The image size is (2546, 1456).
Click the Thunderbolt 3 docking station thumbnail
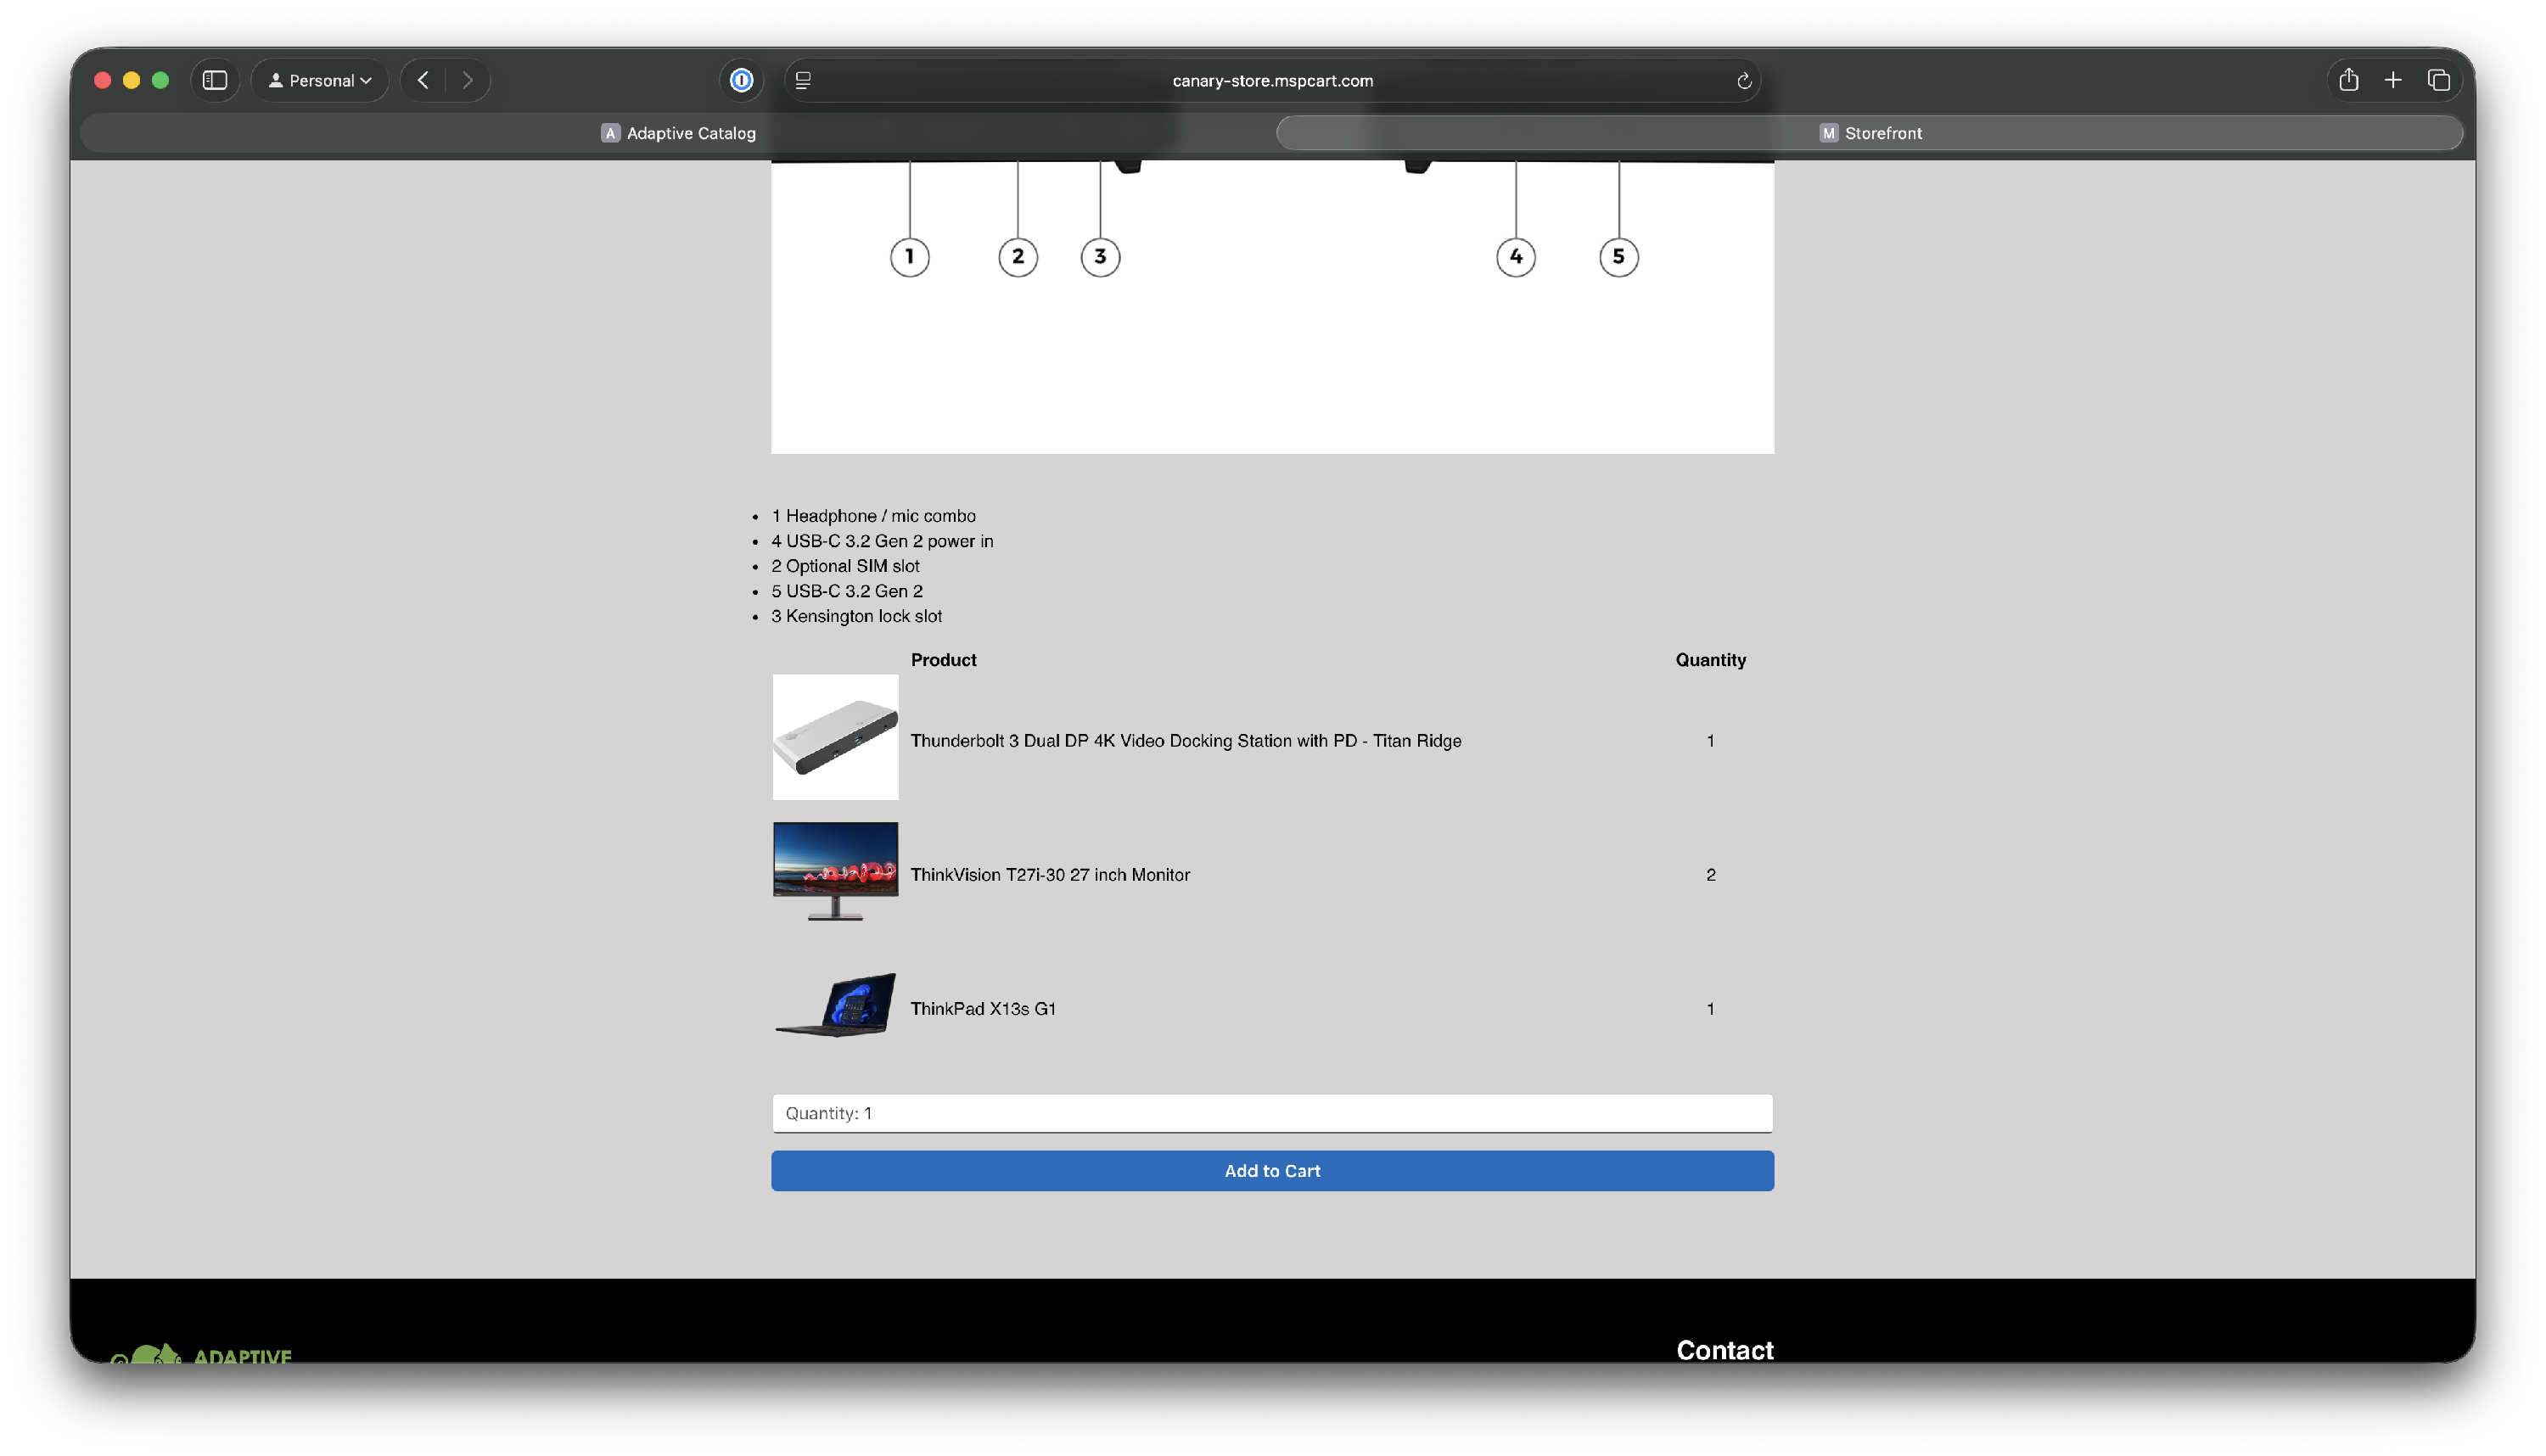835,737
